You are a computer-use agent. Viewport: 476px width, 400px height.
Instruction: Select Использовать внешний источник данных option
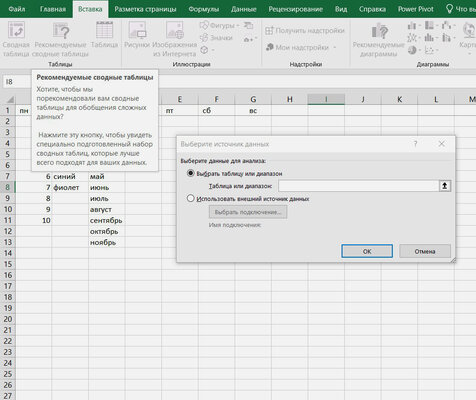tap(190, 199)
